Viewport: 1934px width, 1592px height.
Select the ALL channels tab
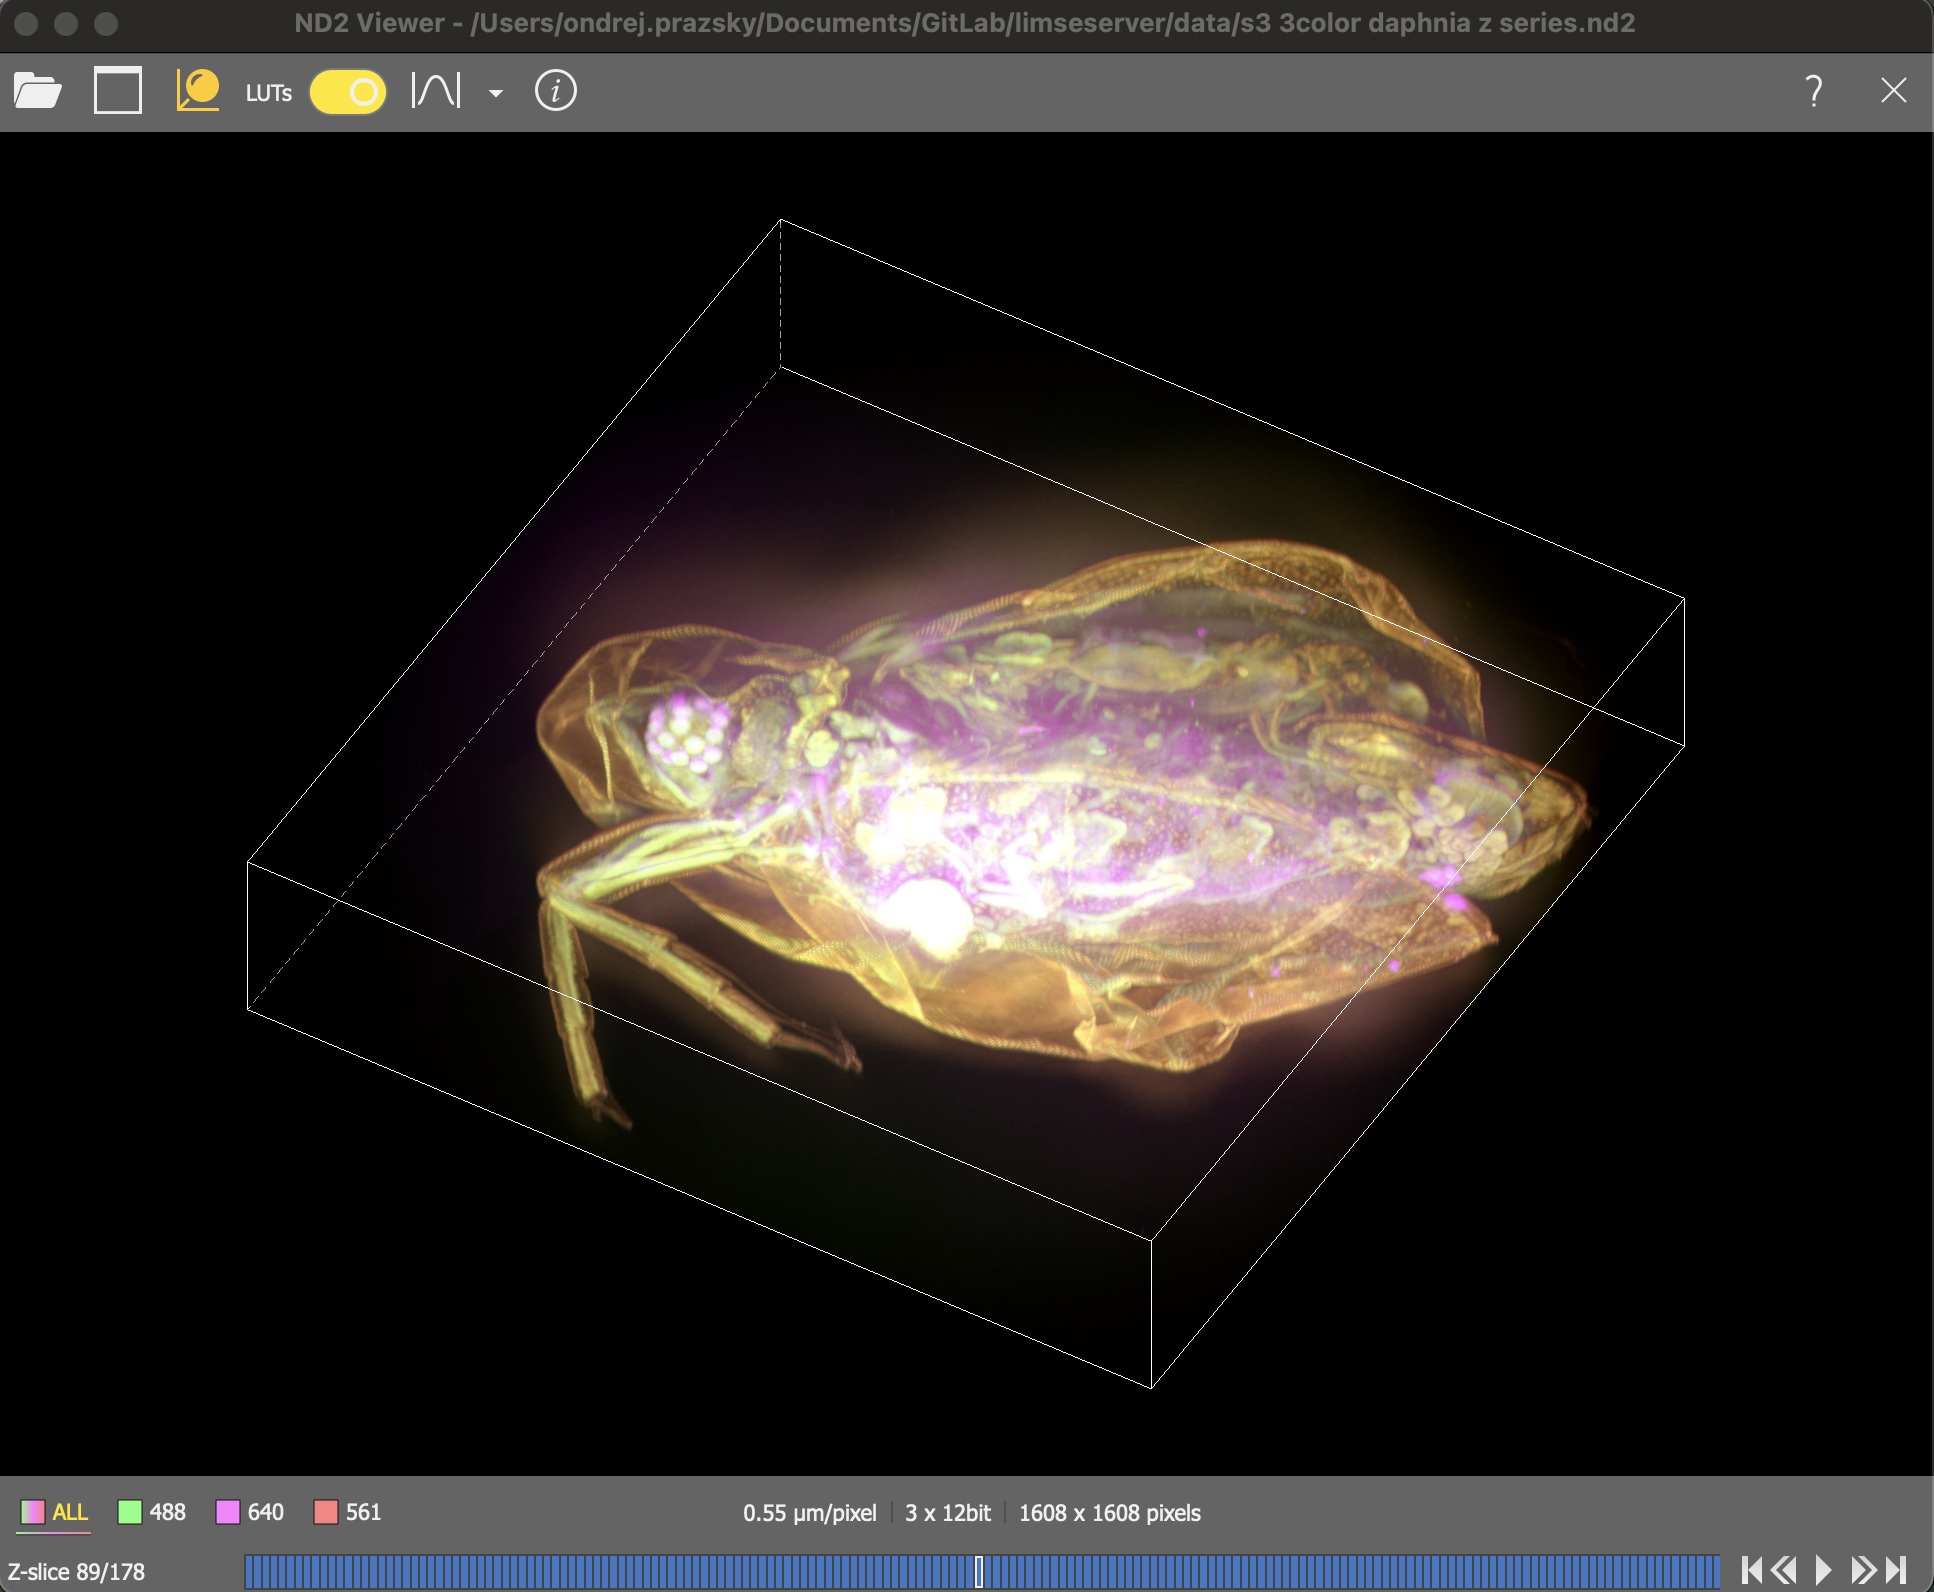(x=56, y=1512)
